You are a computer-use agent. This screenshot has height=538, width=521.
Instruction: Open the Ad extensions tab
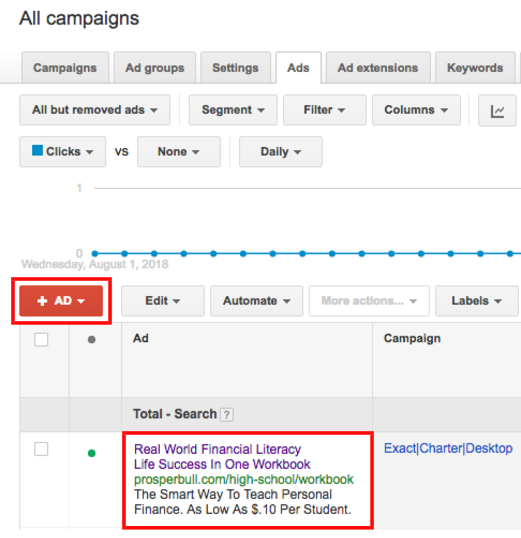(378, 68)
